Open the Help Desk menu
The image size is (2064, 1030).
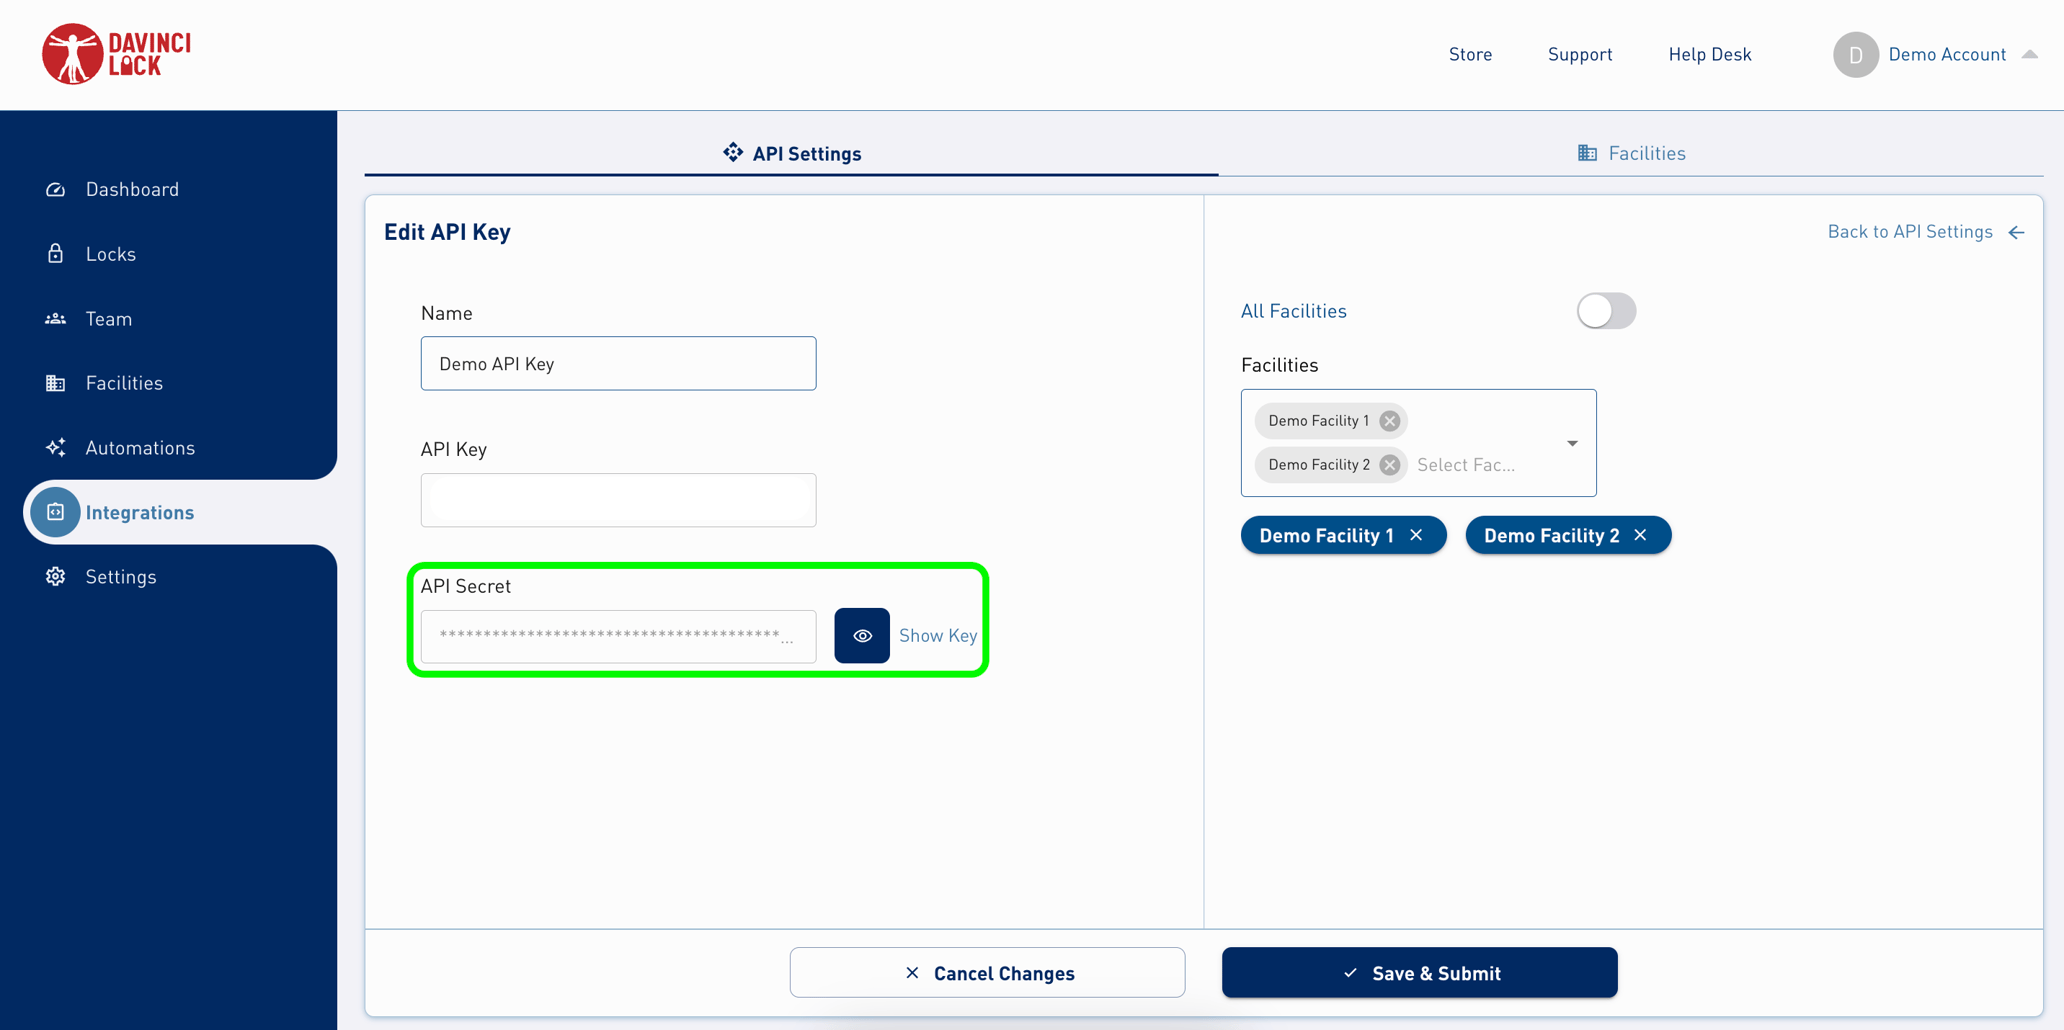[x=1710, y=54]
